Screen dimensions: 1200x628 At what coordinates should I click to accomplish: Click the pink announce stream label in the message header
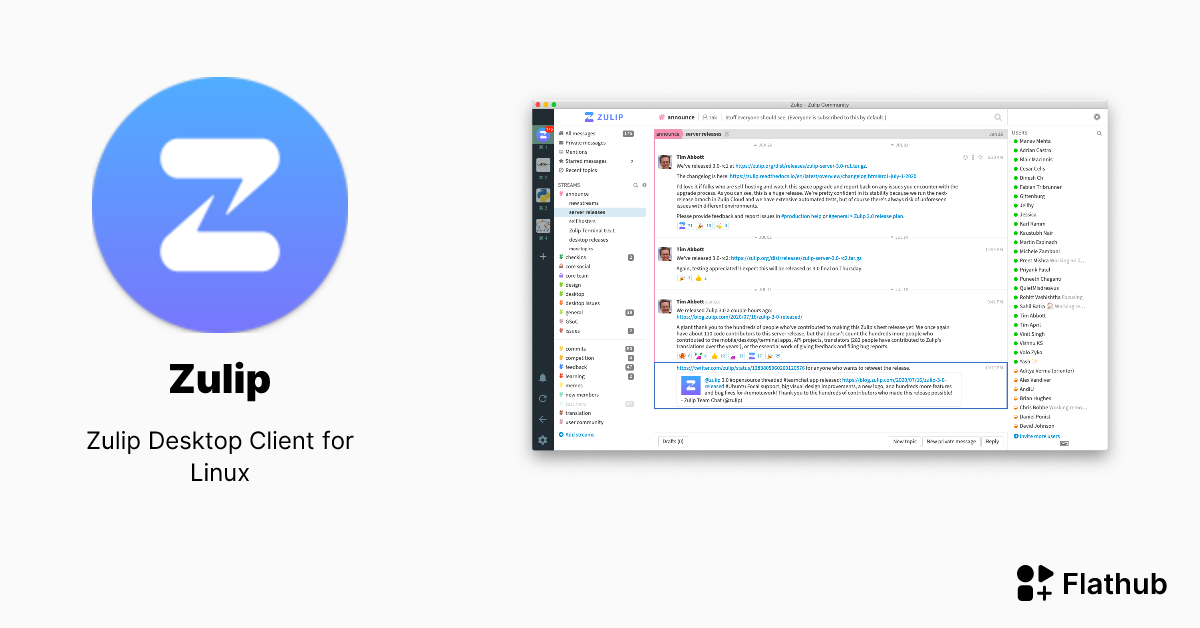point(668,133)
